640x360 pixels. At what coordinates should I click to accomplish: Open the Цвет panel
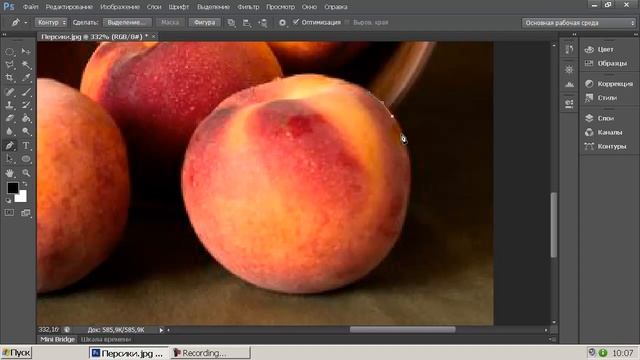point(599,49)
